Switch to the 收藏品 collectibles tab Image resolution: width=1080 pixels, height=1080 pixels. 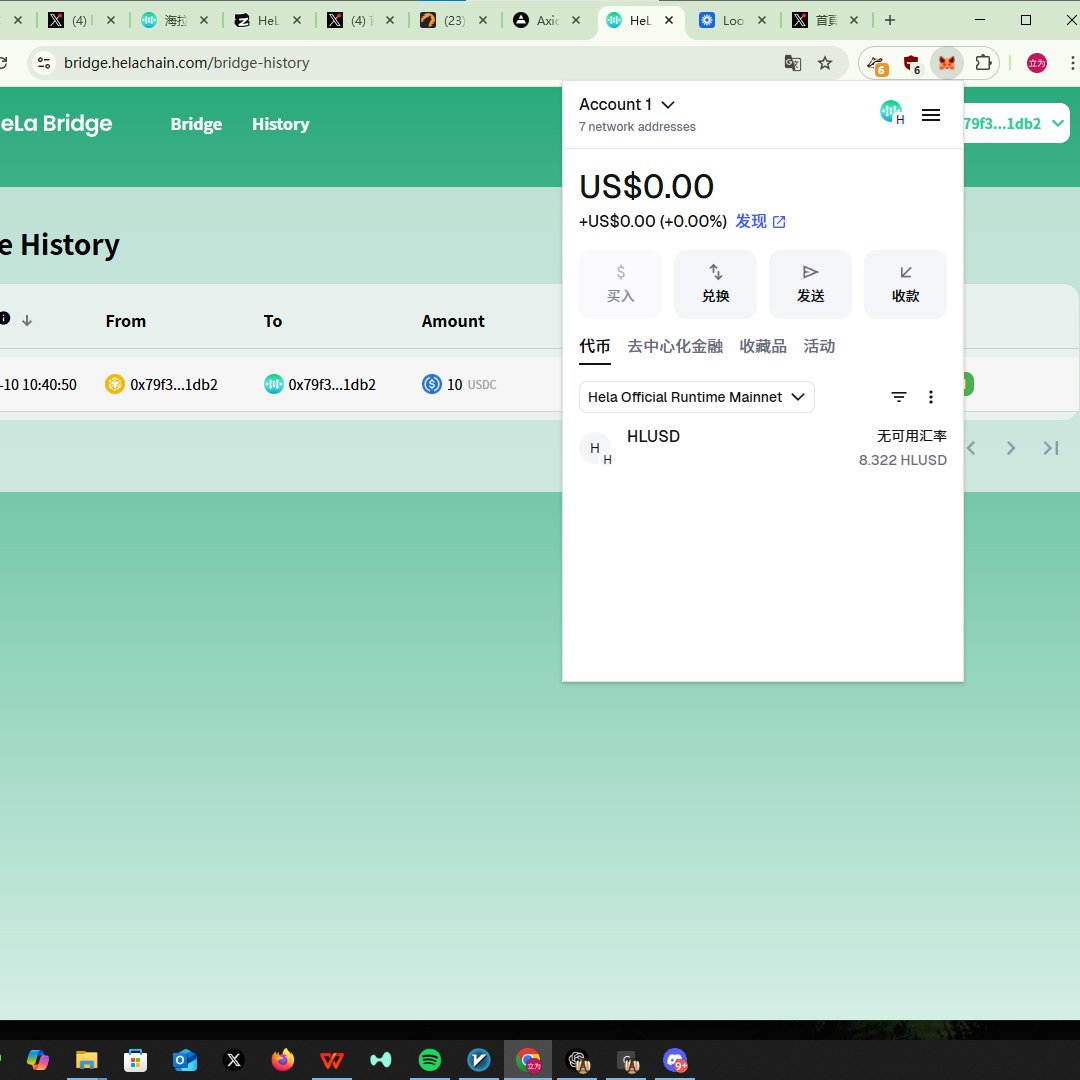tap(763, 346)
